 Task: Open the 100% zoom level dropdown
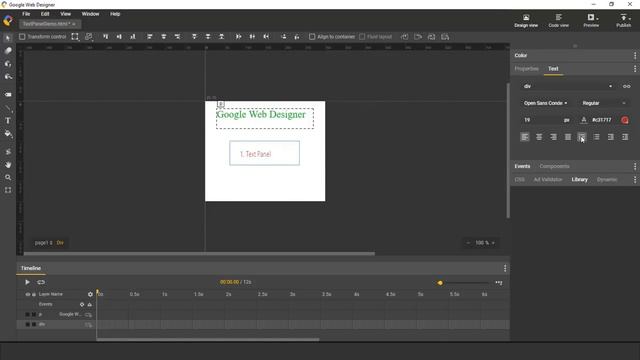click(485, 243)
